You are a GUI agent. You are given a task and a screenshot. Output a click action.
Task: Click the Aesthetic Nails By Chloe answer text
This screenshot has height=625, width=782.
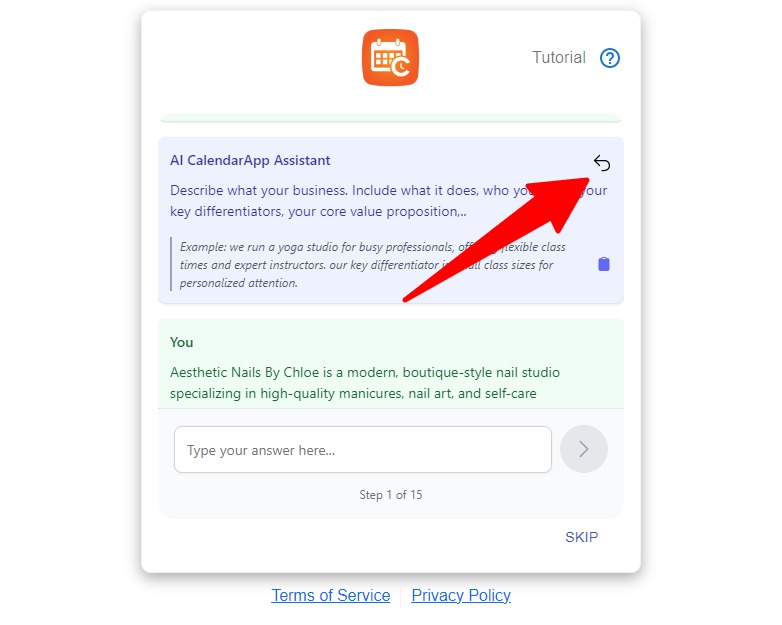pyautogui.click(x=365, y=383)
